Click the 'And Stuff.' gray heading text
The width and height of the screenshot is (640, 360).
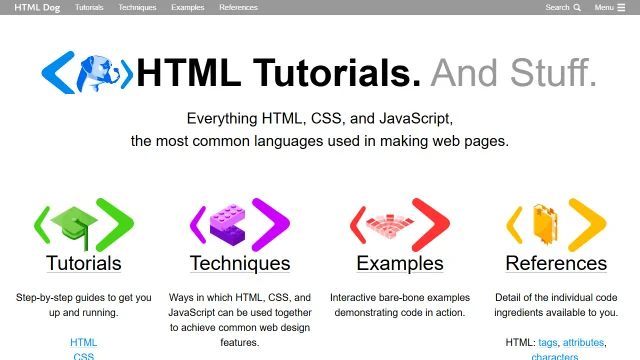tap(513, 73)
